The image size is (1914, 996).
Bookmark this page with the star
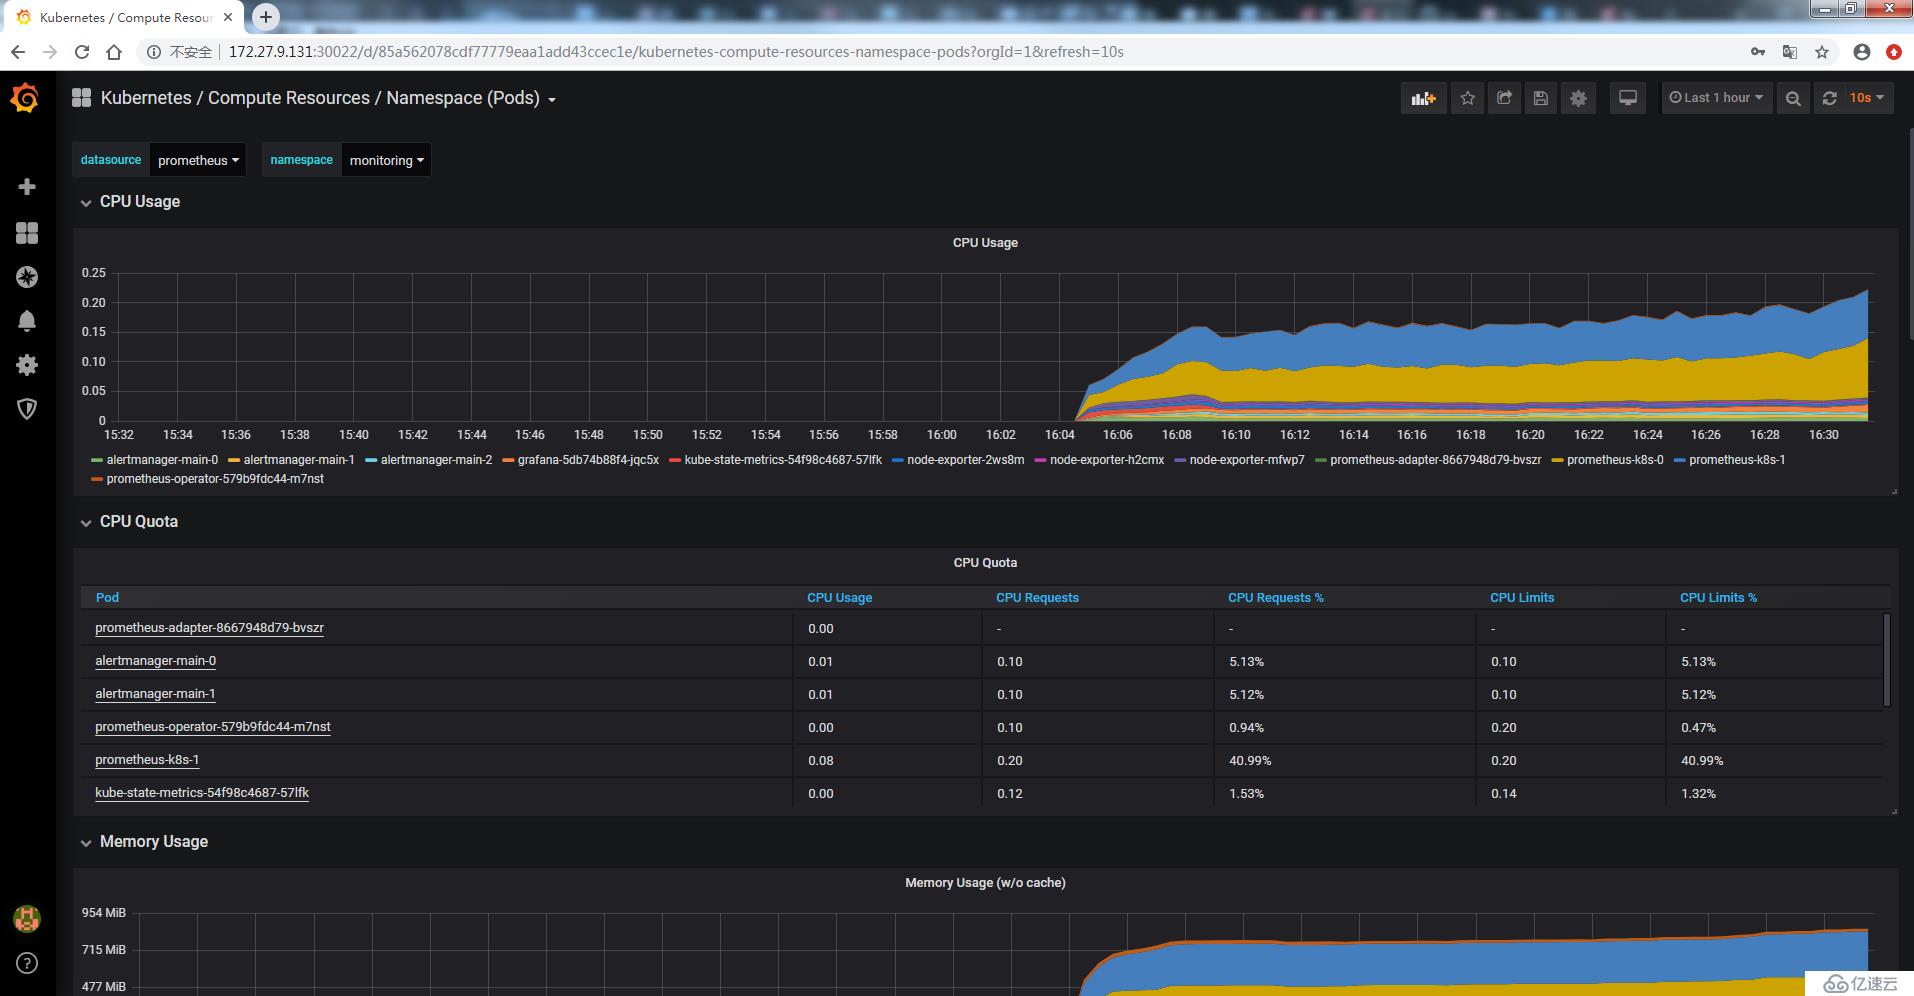1822,52
